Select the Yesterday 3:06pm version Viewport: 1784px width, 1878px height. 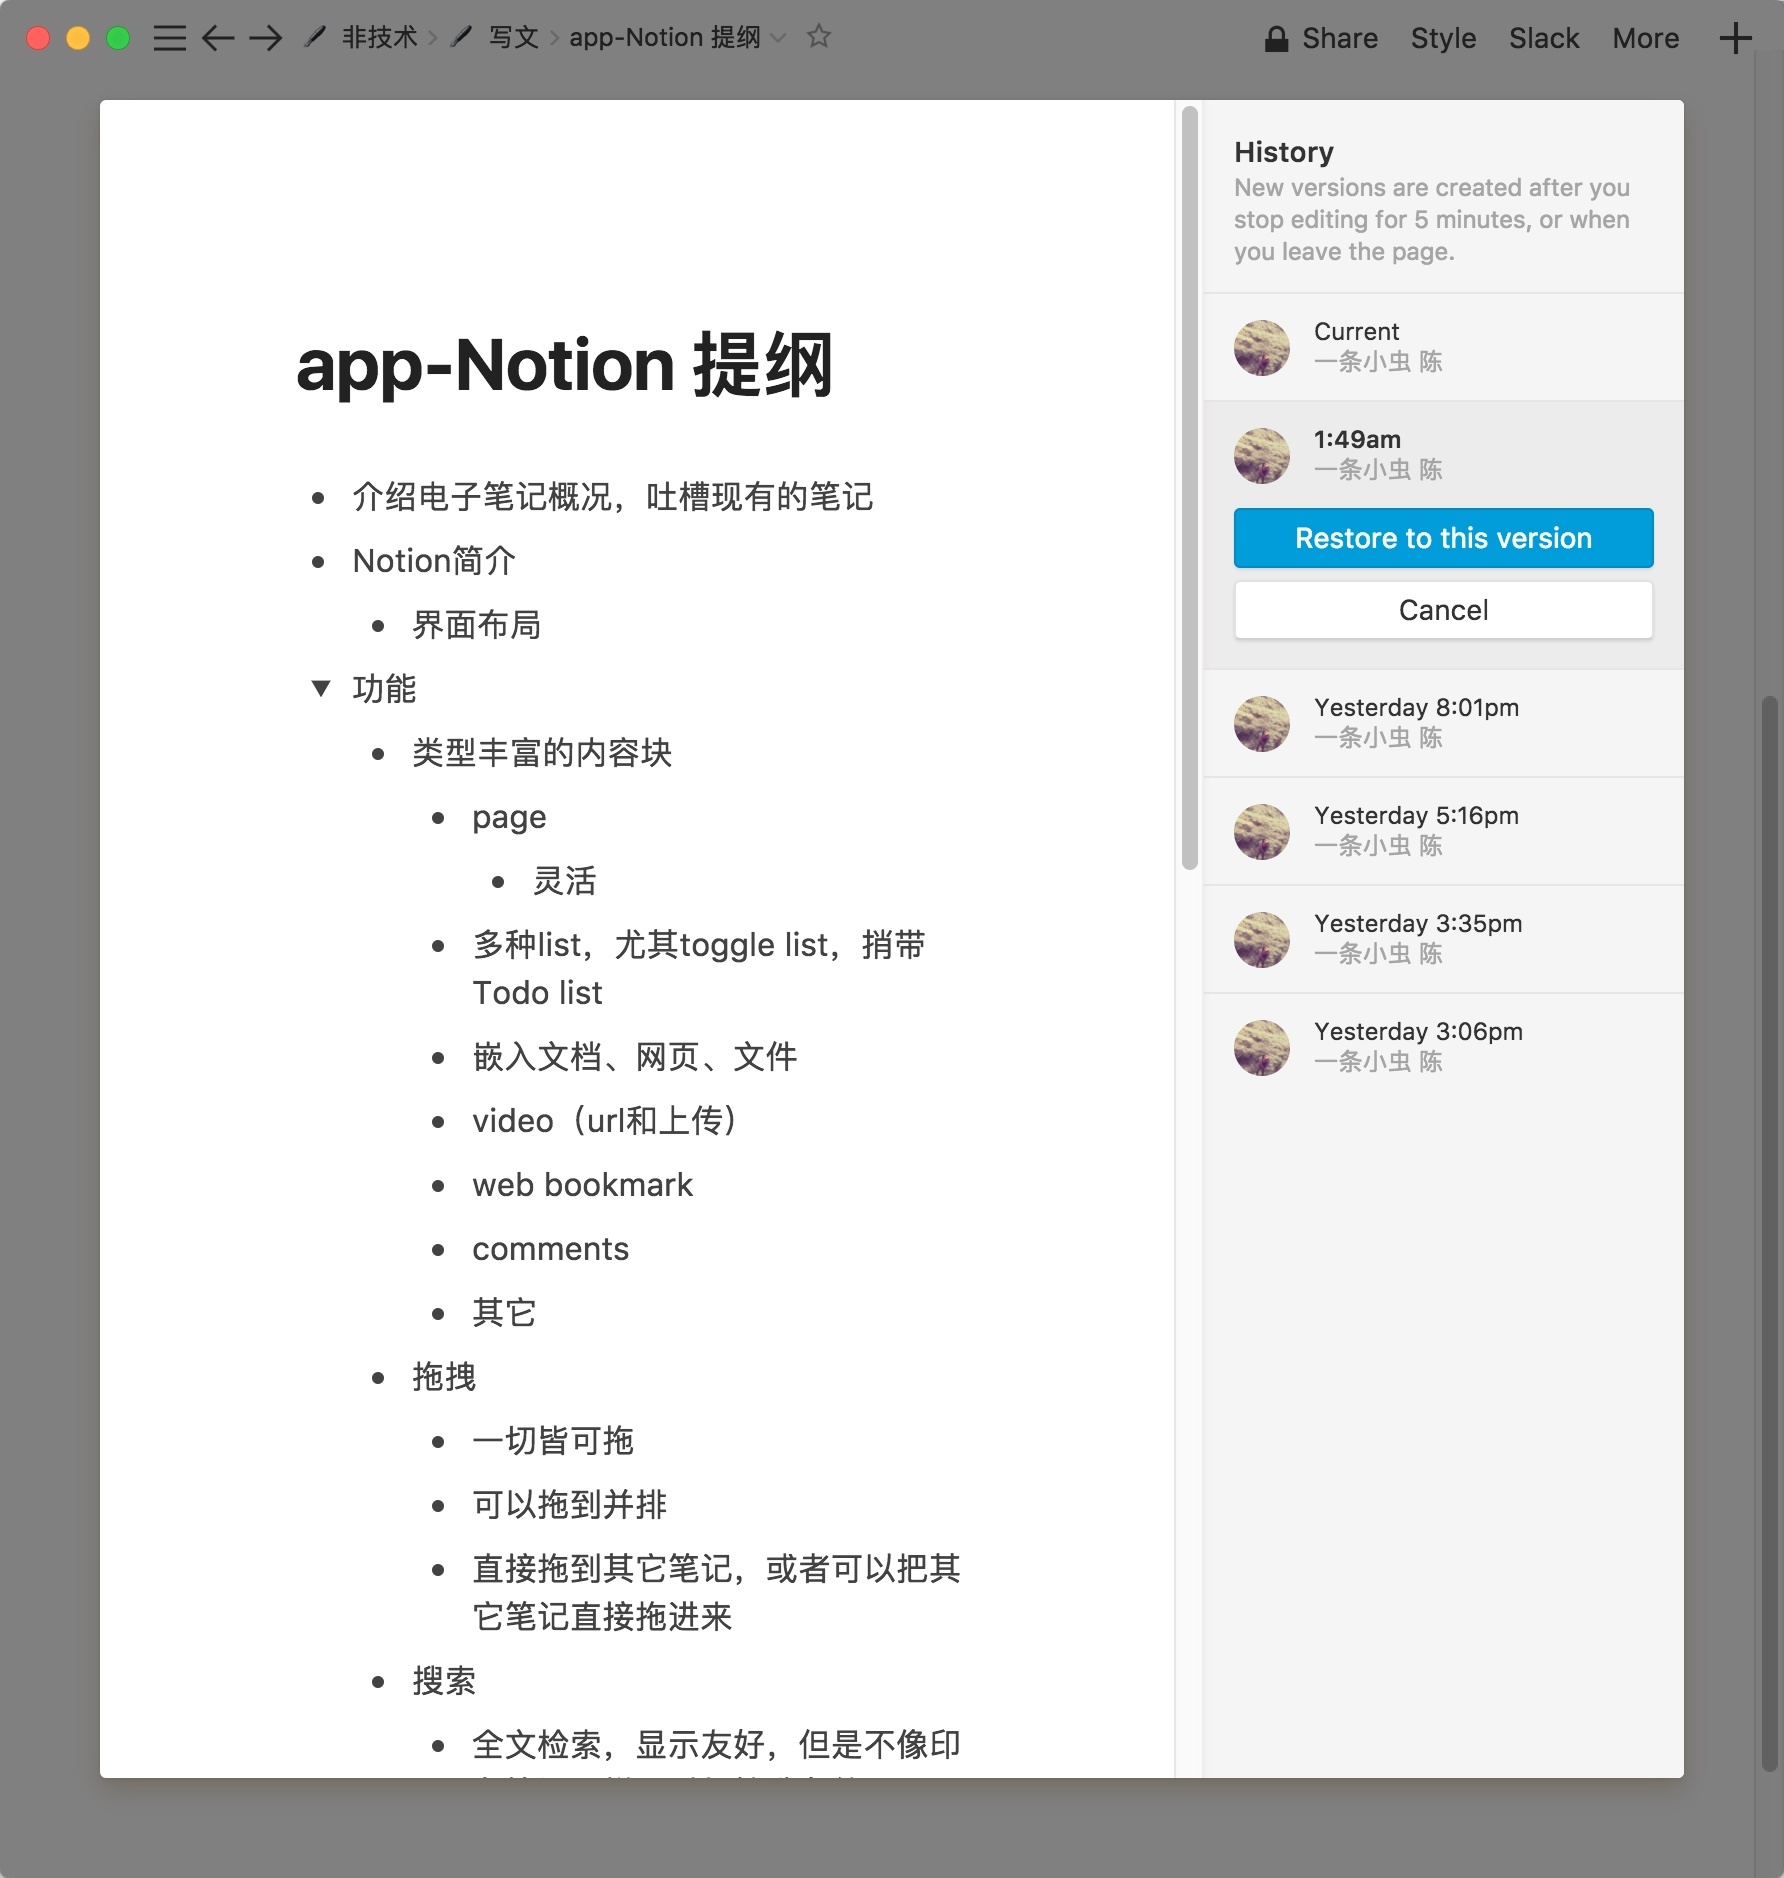click(x=1443, y=1047)
